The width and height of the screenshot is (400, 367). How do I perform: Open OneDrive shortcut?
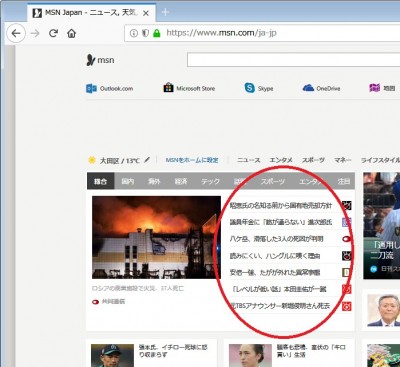point(321,88)
